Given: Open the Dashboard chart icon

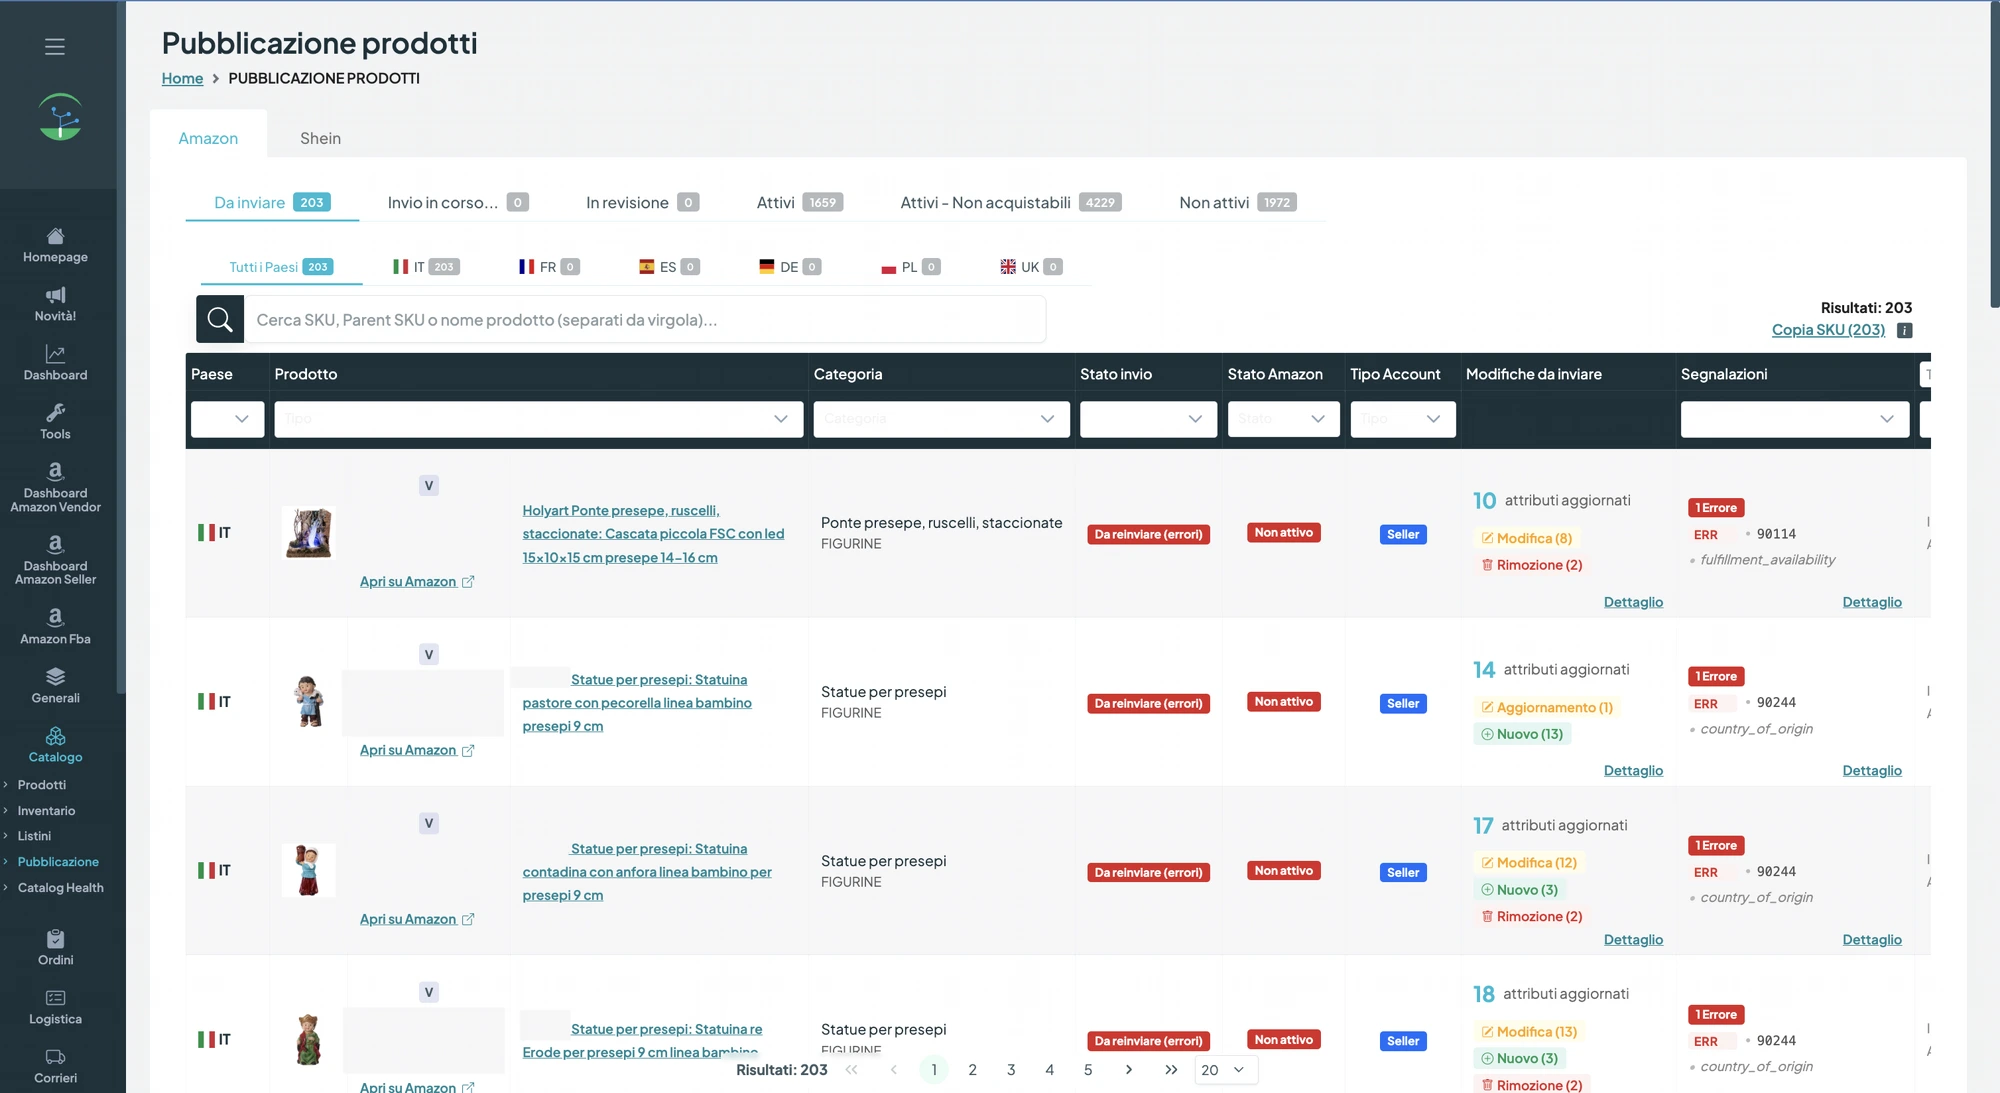Looking at the screenshot, I should pos(56,354).
